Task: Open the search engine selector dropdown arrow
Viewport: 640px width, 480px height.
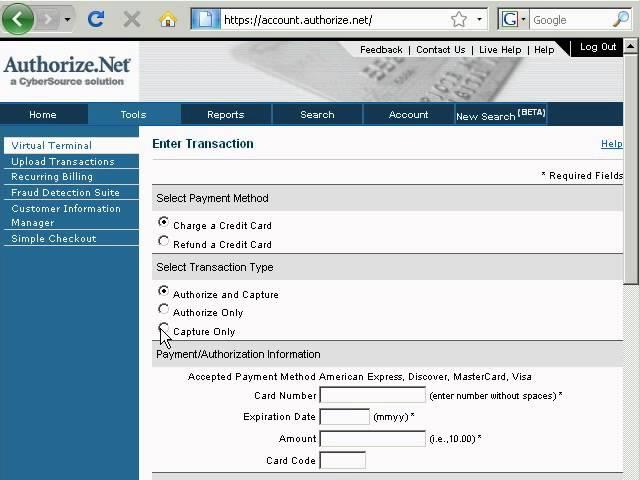Action: pos(524,19)
